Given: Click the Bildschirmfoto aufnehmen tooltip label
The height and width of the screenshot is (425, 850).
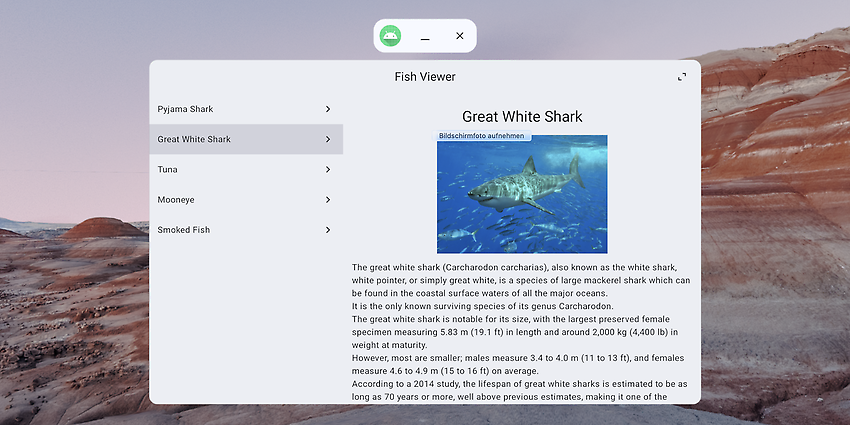Looking at the screenshot, I should [481, 136].
